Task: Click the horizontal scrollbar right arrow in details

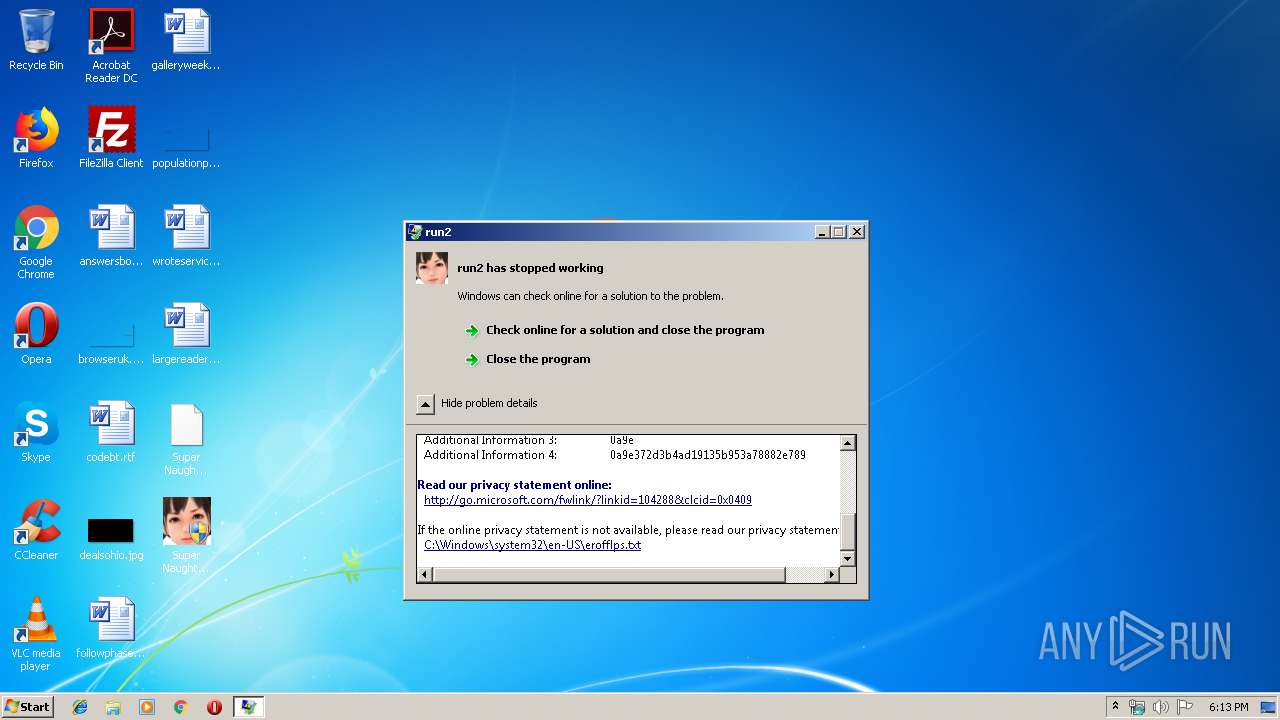Action: 832,574
